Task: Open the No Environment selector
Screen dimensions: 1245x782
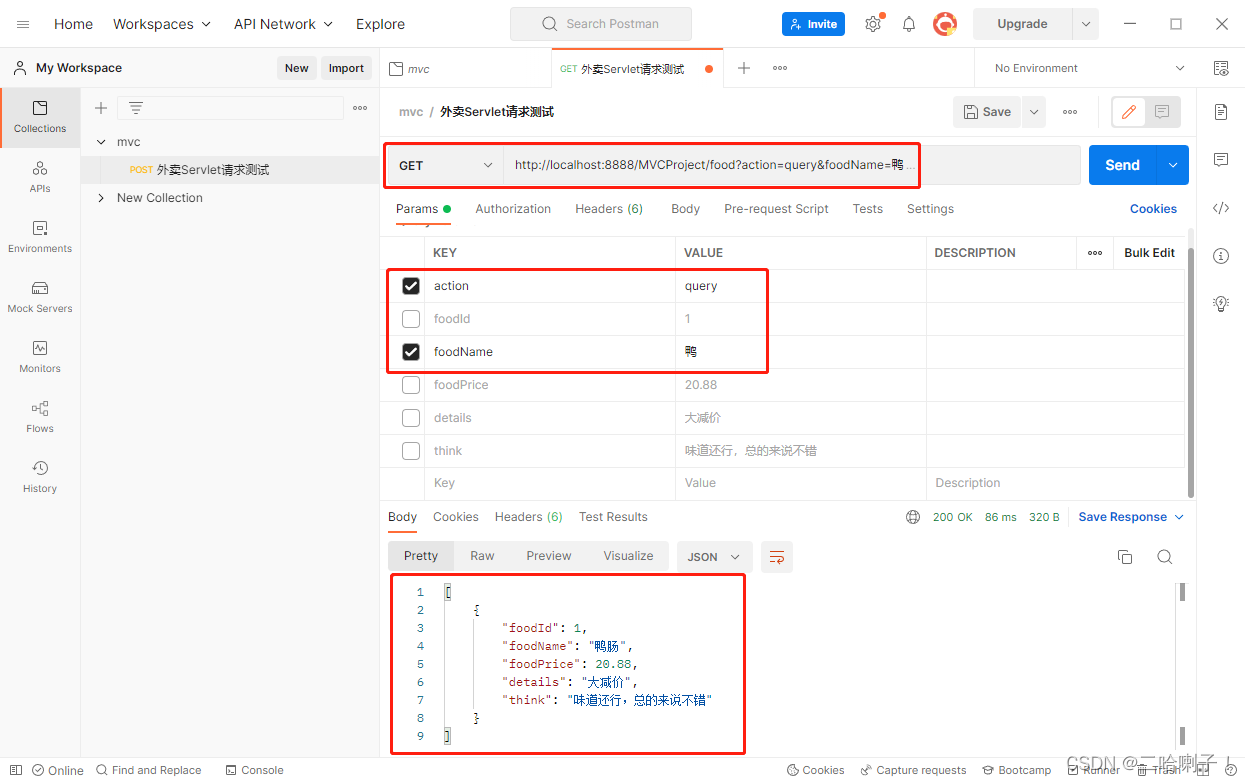Action: tap(1089, 68)
